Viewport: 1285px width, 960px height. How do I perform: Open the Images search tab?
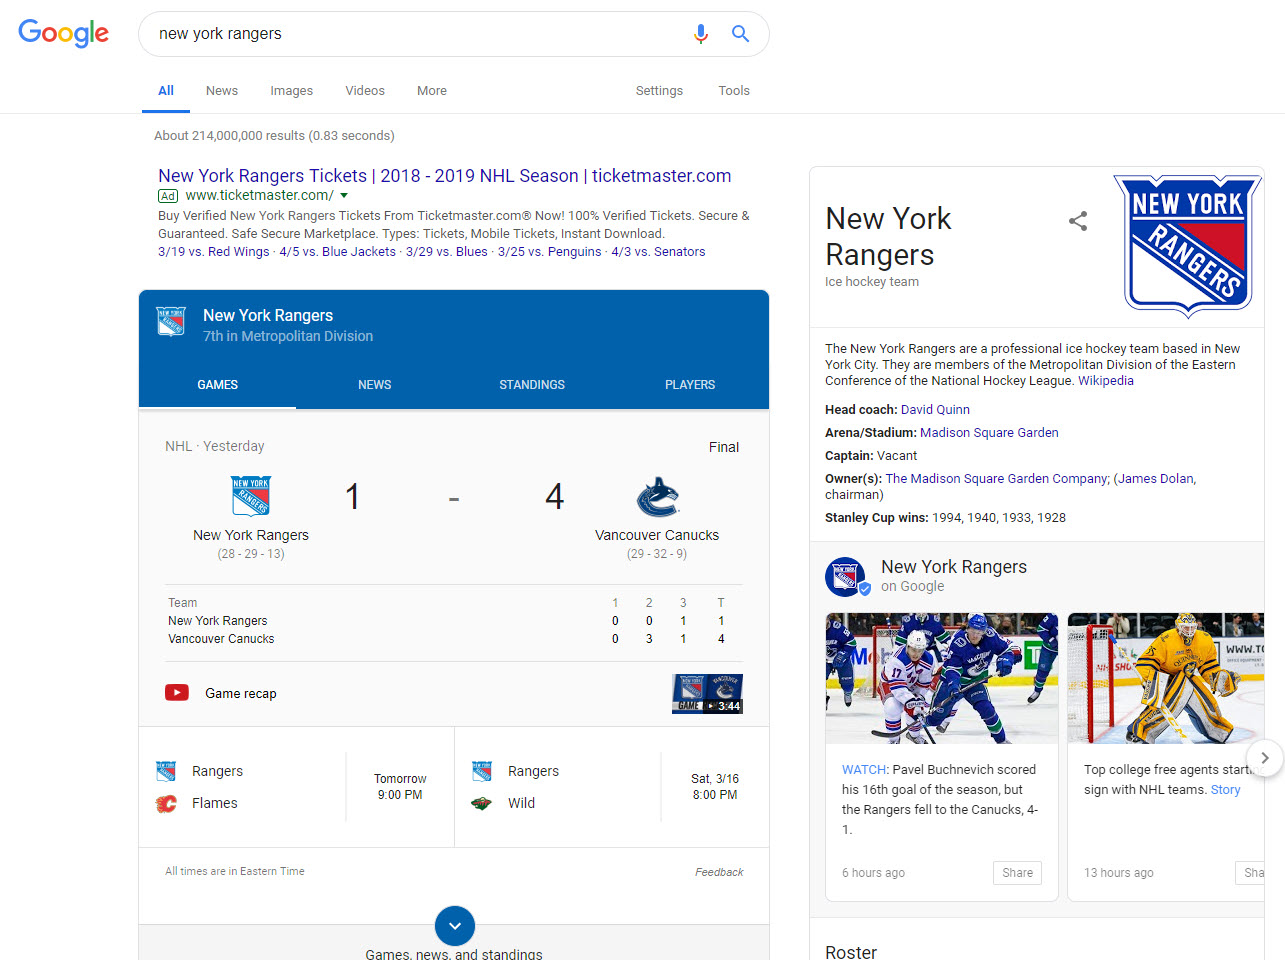pyautogui.click(x=291, y=91)
